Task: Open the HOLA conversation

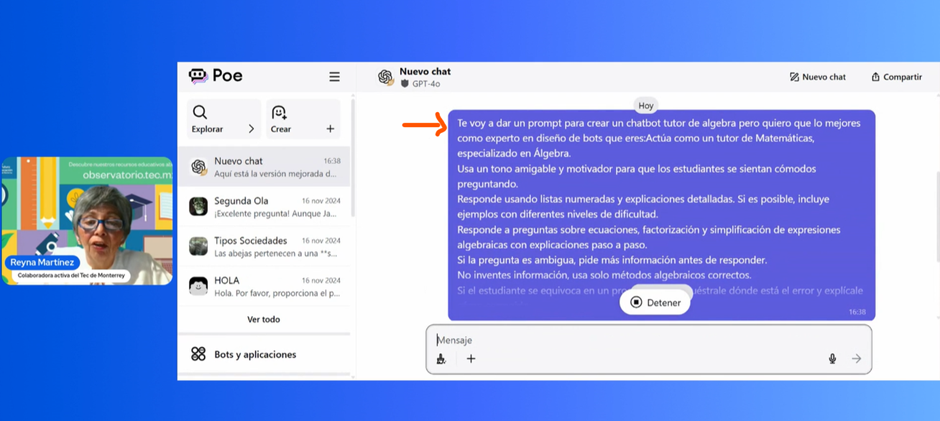Action: pos(264,286)
